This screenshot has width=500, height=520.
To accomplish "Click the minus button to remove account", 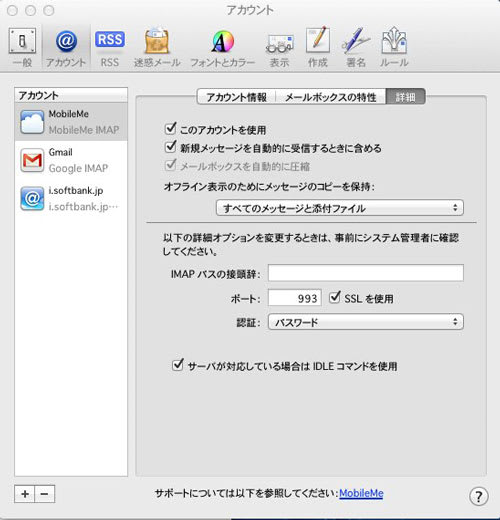I will click(45, 494).
